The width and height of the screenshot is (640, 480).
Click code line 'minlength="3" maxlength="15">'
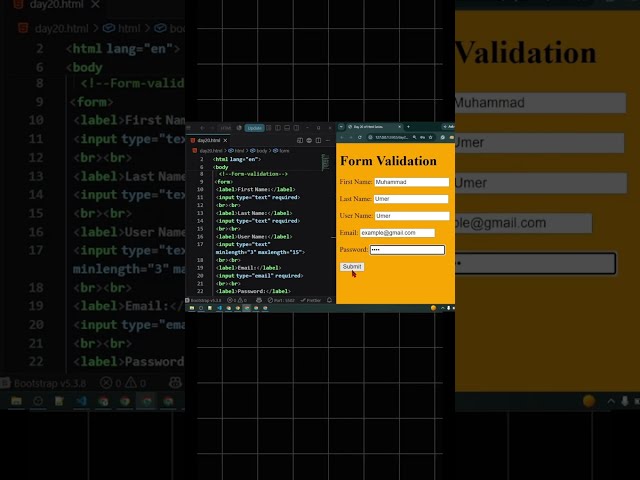click(x=260, y=252)
